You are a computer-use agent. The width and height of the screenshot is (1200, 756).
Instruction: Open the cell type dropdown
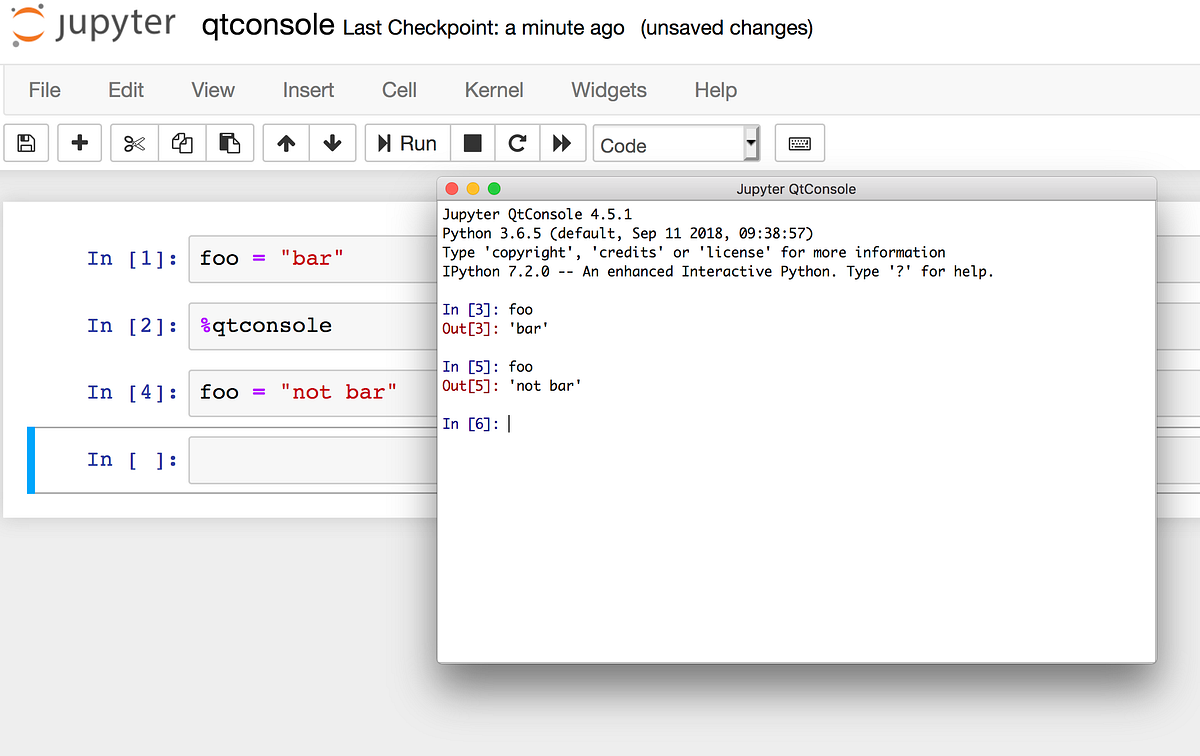(x=676, y=143)
